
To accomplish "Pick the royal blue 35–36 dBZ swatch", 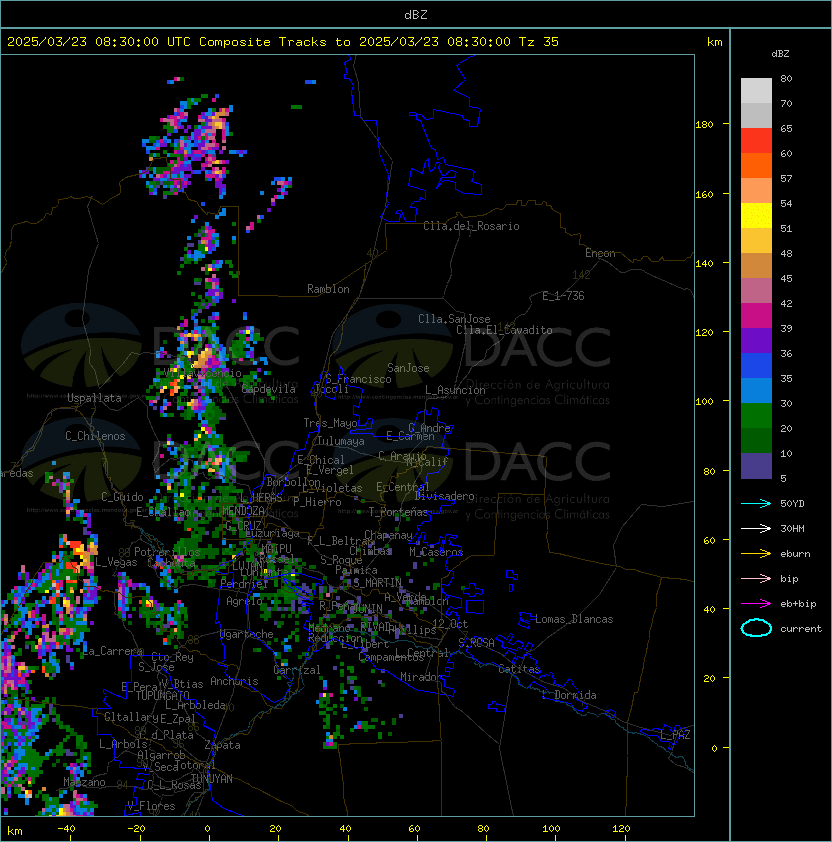I will coord(756,366).
